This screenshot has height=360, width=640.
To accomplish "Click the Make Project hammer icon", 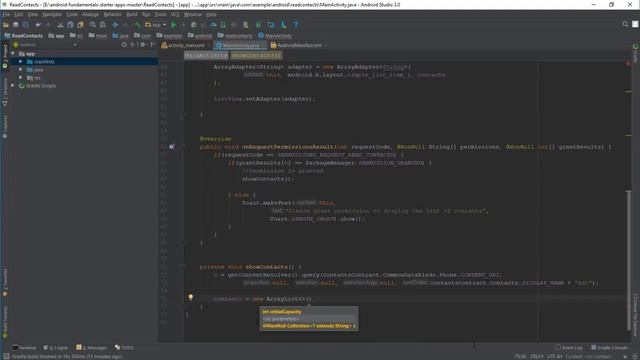I will tap(138, 25).
